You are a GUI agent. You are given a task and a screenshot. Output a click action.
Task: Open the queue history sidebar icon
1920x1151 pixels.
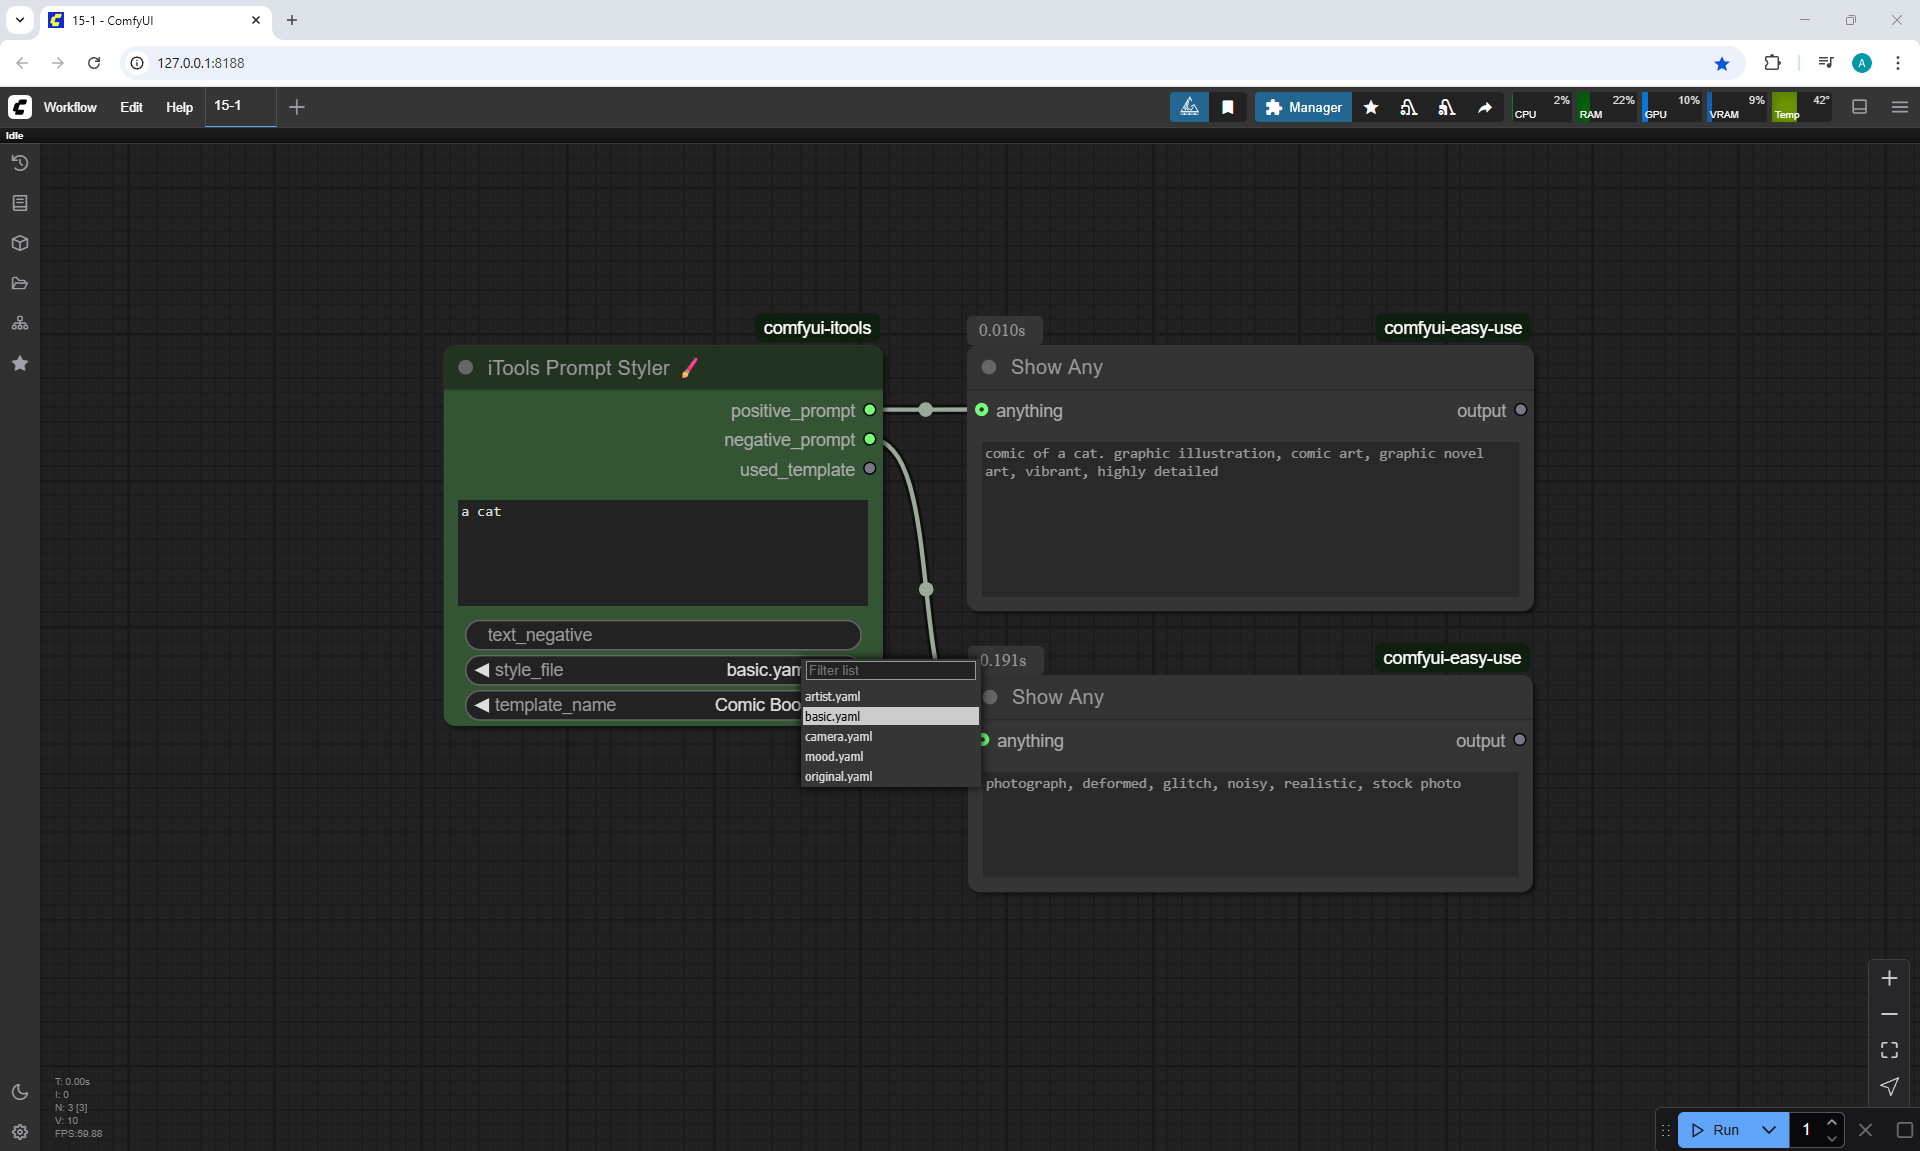[x=20, y=163]
